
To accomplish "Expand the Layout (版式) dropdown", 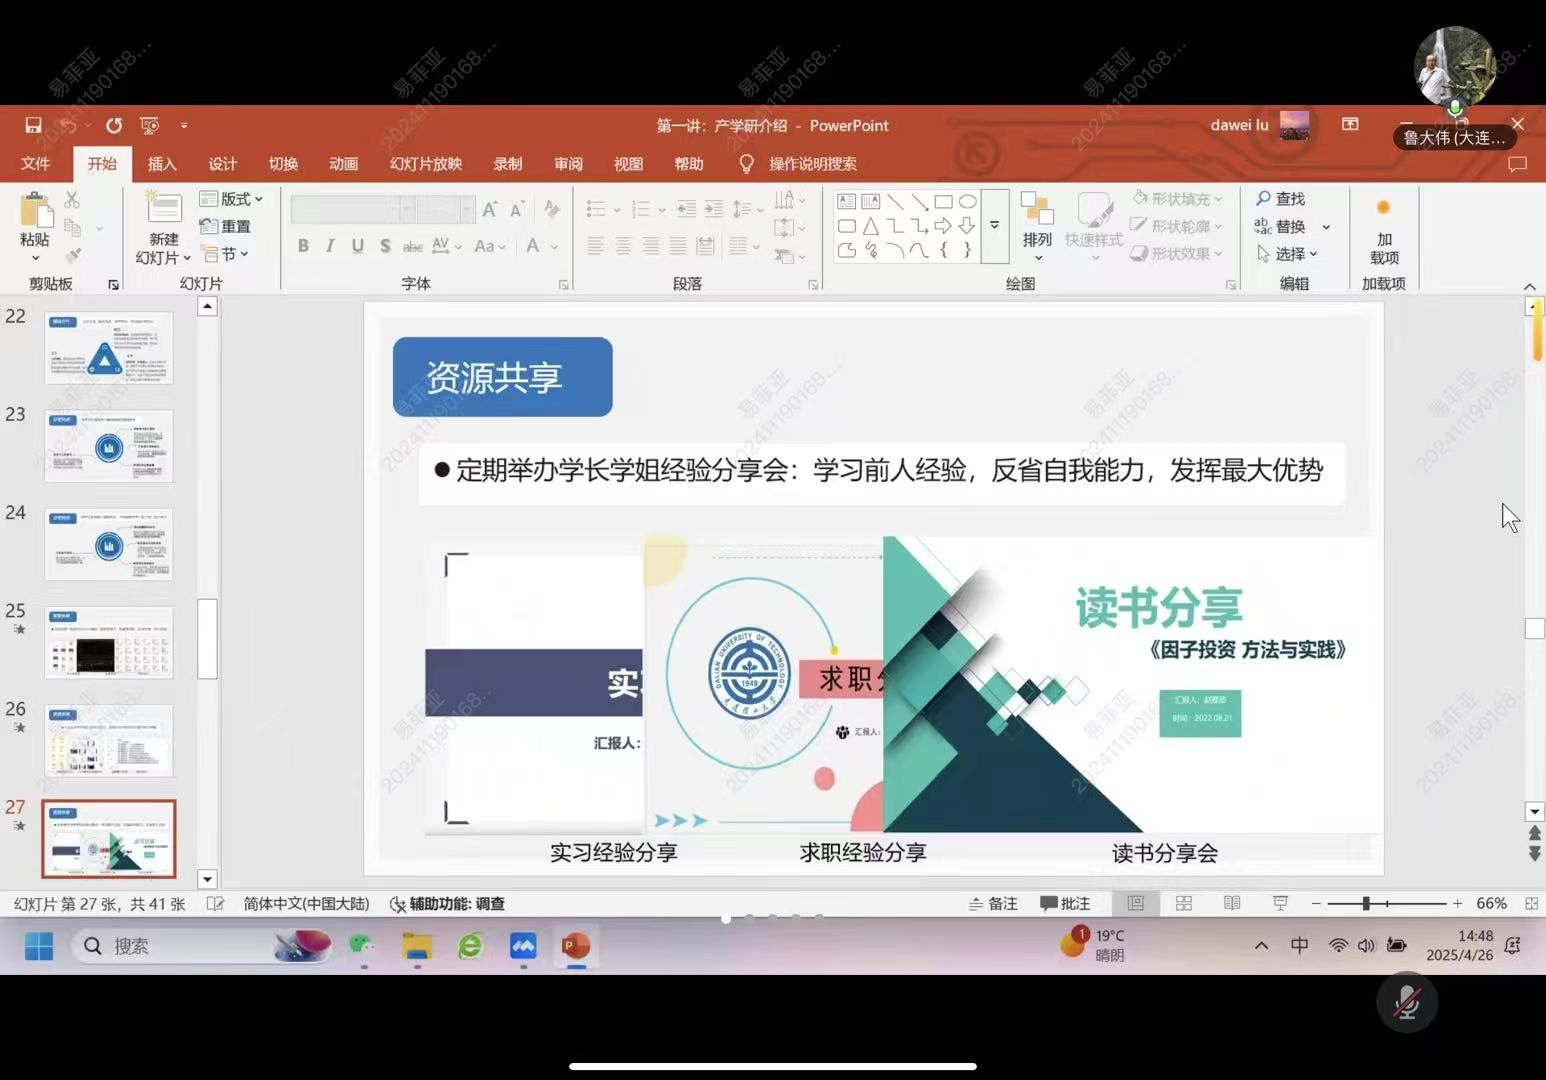I will pyautogui.click(x=233, y=199).
